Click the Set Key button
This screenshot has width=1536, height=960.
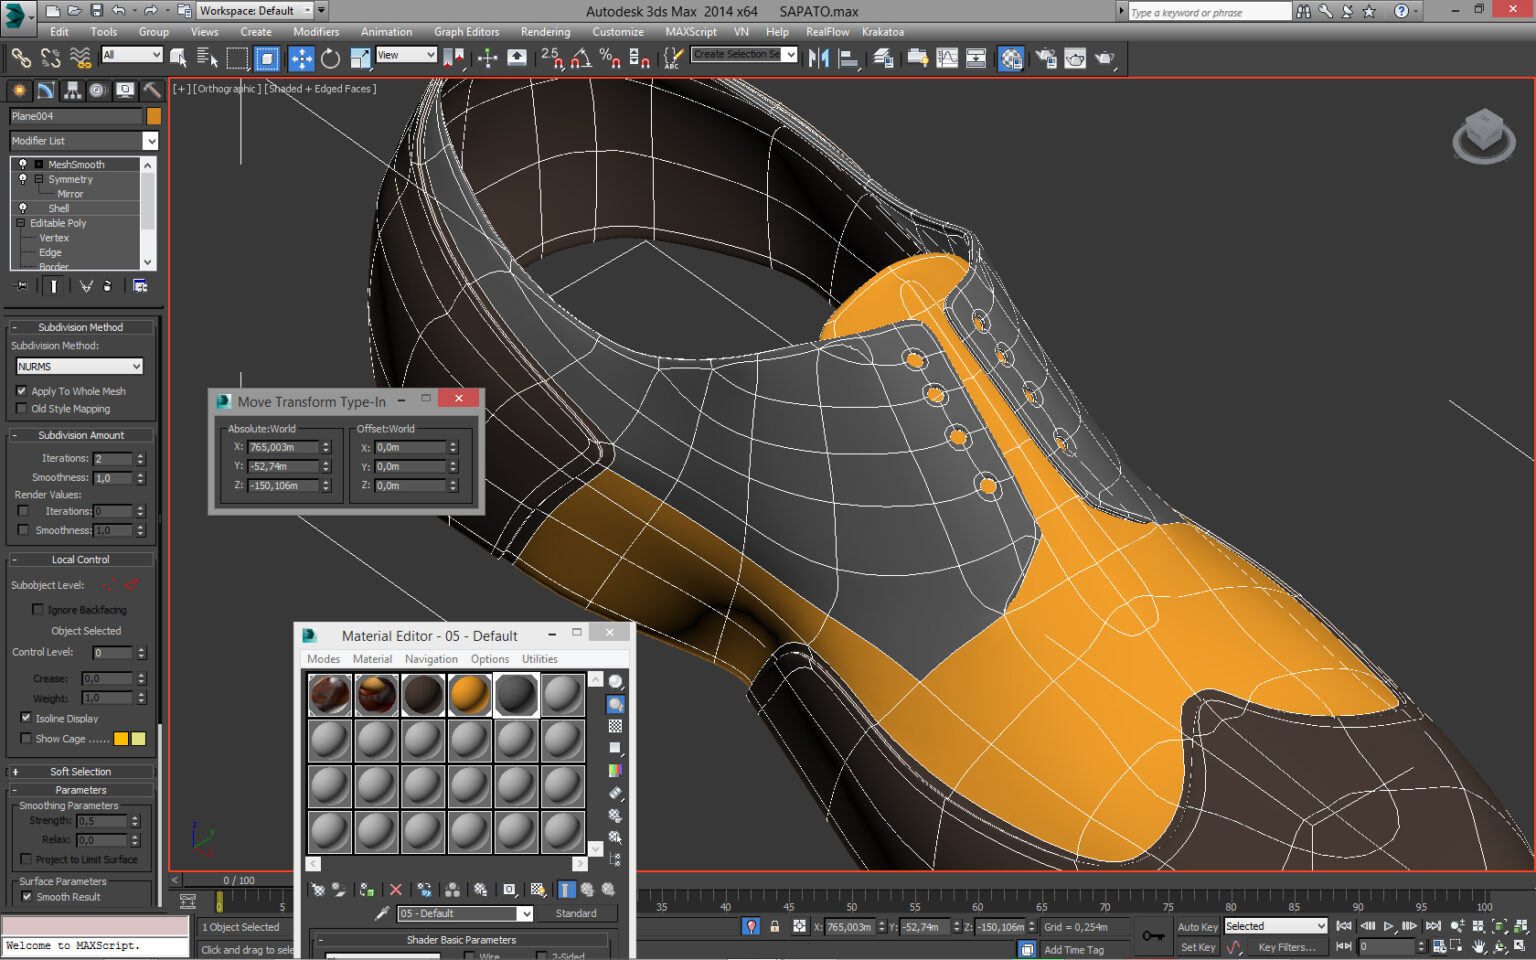[1197, 947]
